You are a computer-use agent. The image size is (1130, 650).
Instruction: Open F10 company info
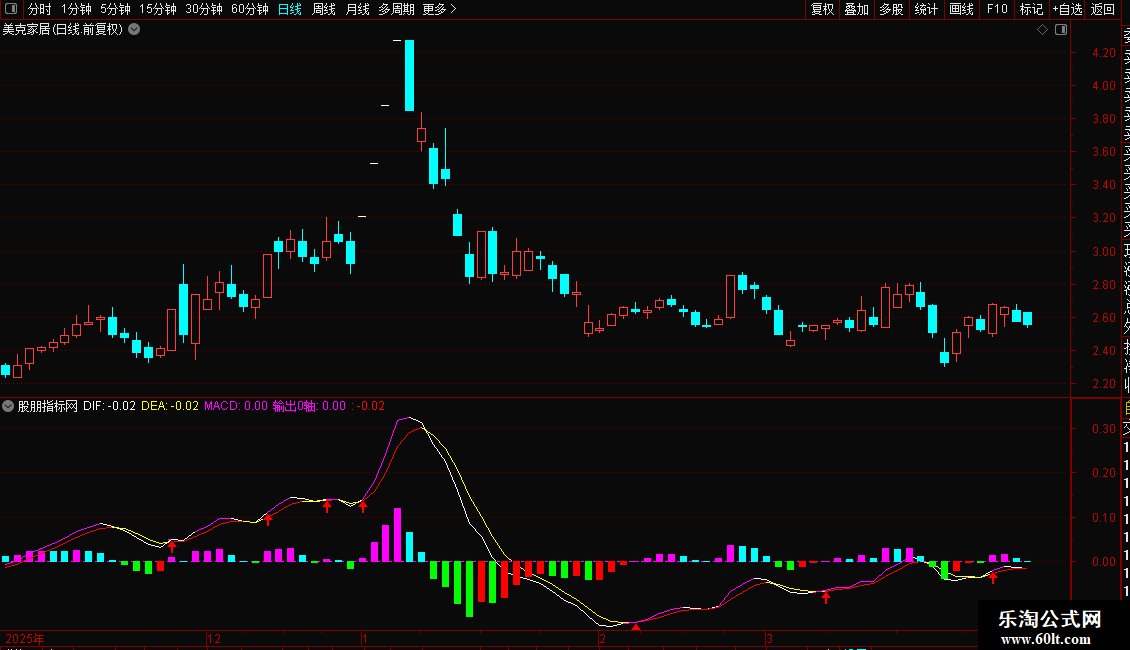(x=997, y=9)
